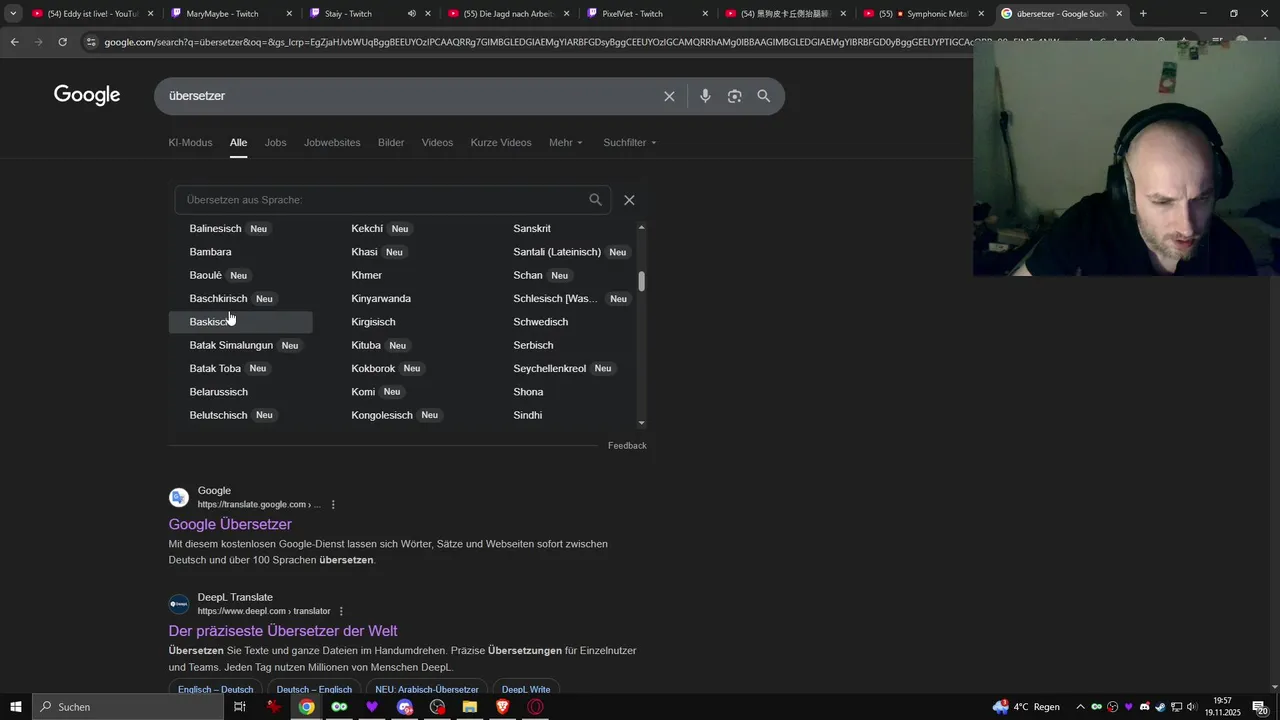The height and width of the screenshot is (720, 1280).
Task: Open Kurze Videos tab
Action: pos(501,143)
